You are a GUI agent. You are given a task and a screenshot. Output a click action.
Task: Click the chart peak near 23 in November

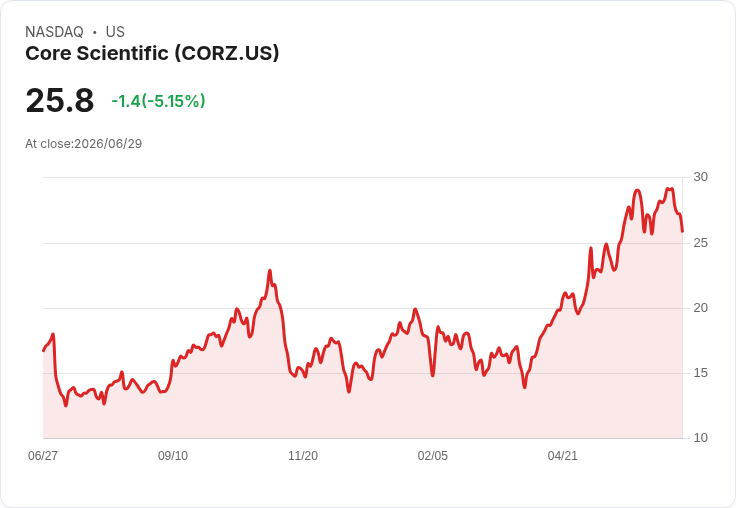click(270, 270)
